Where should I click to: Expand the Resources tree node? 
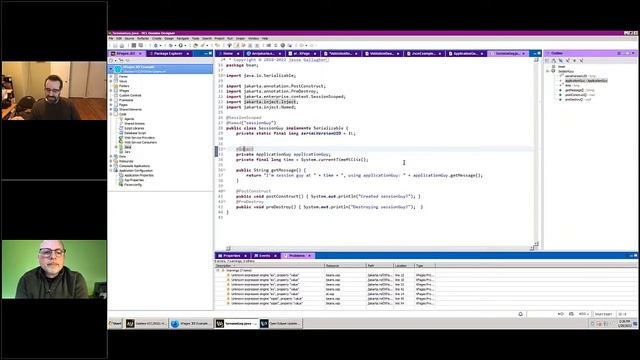[111, 161]
